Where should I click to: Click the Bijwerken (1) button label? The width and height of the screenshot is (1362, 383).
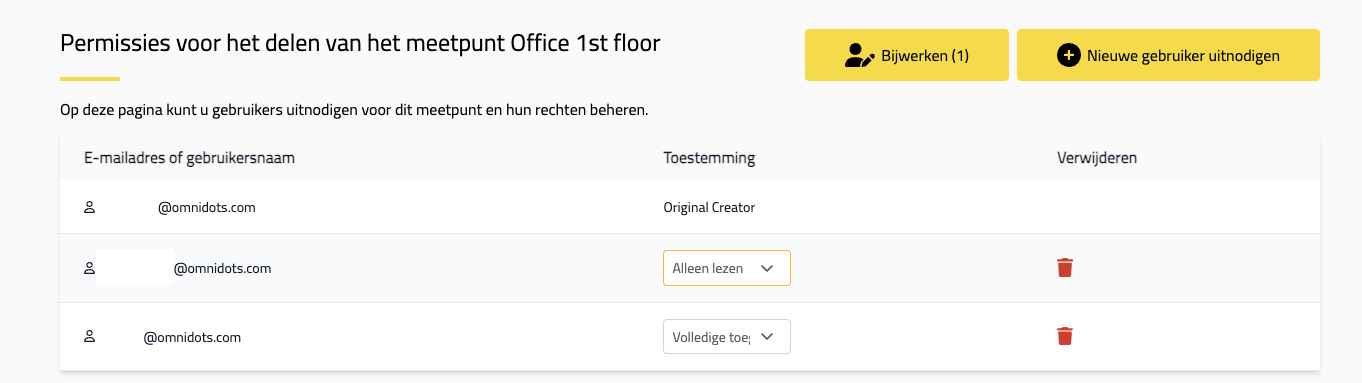pos(925,56)
